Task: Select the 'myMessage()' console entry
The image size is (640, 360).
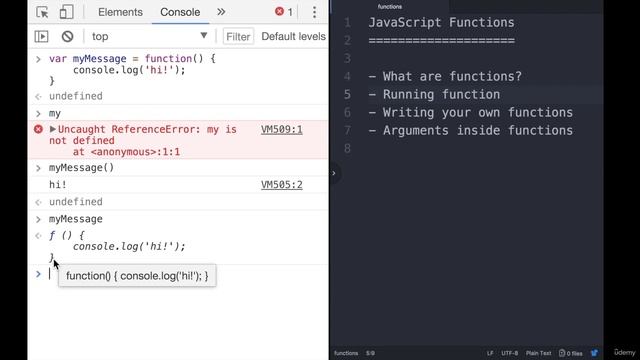Action: point(82,168)
